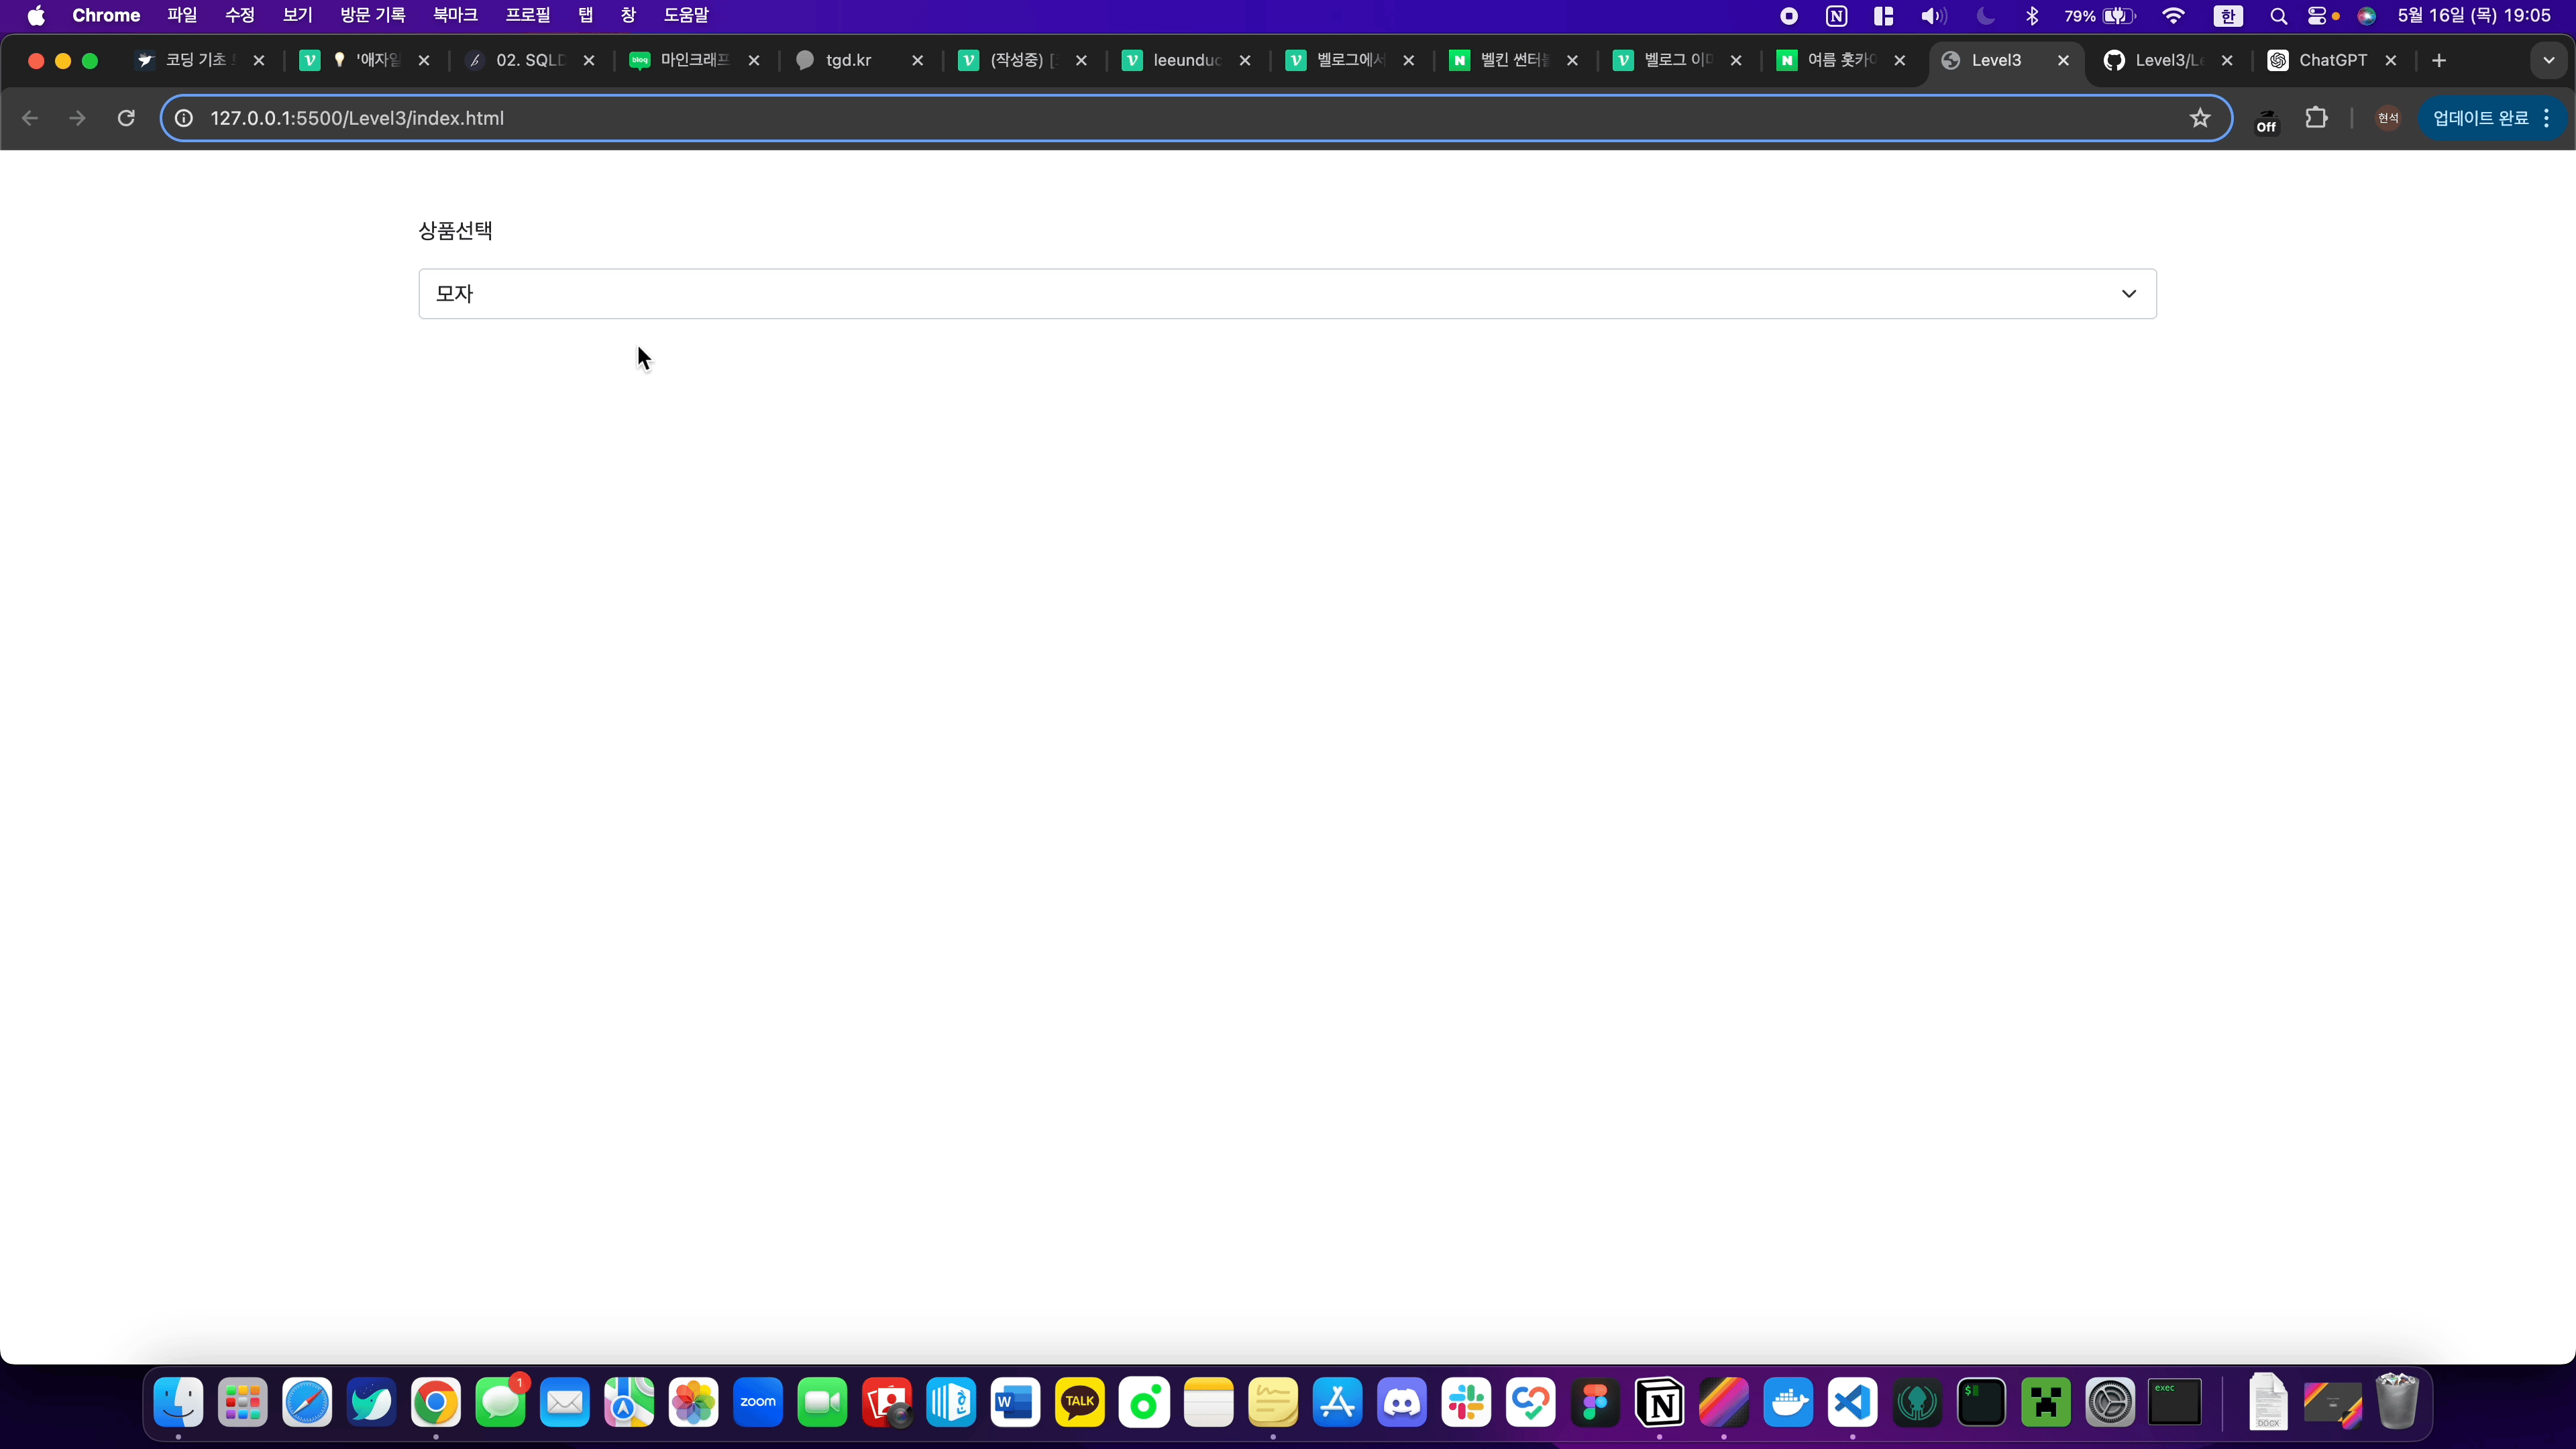Open Visual Studio Code from the Dock
2576x1449 pixels.
pyautogui.click(x=1852, y=1402)
